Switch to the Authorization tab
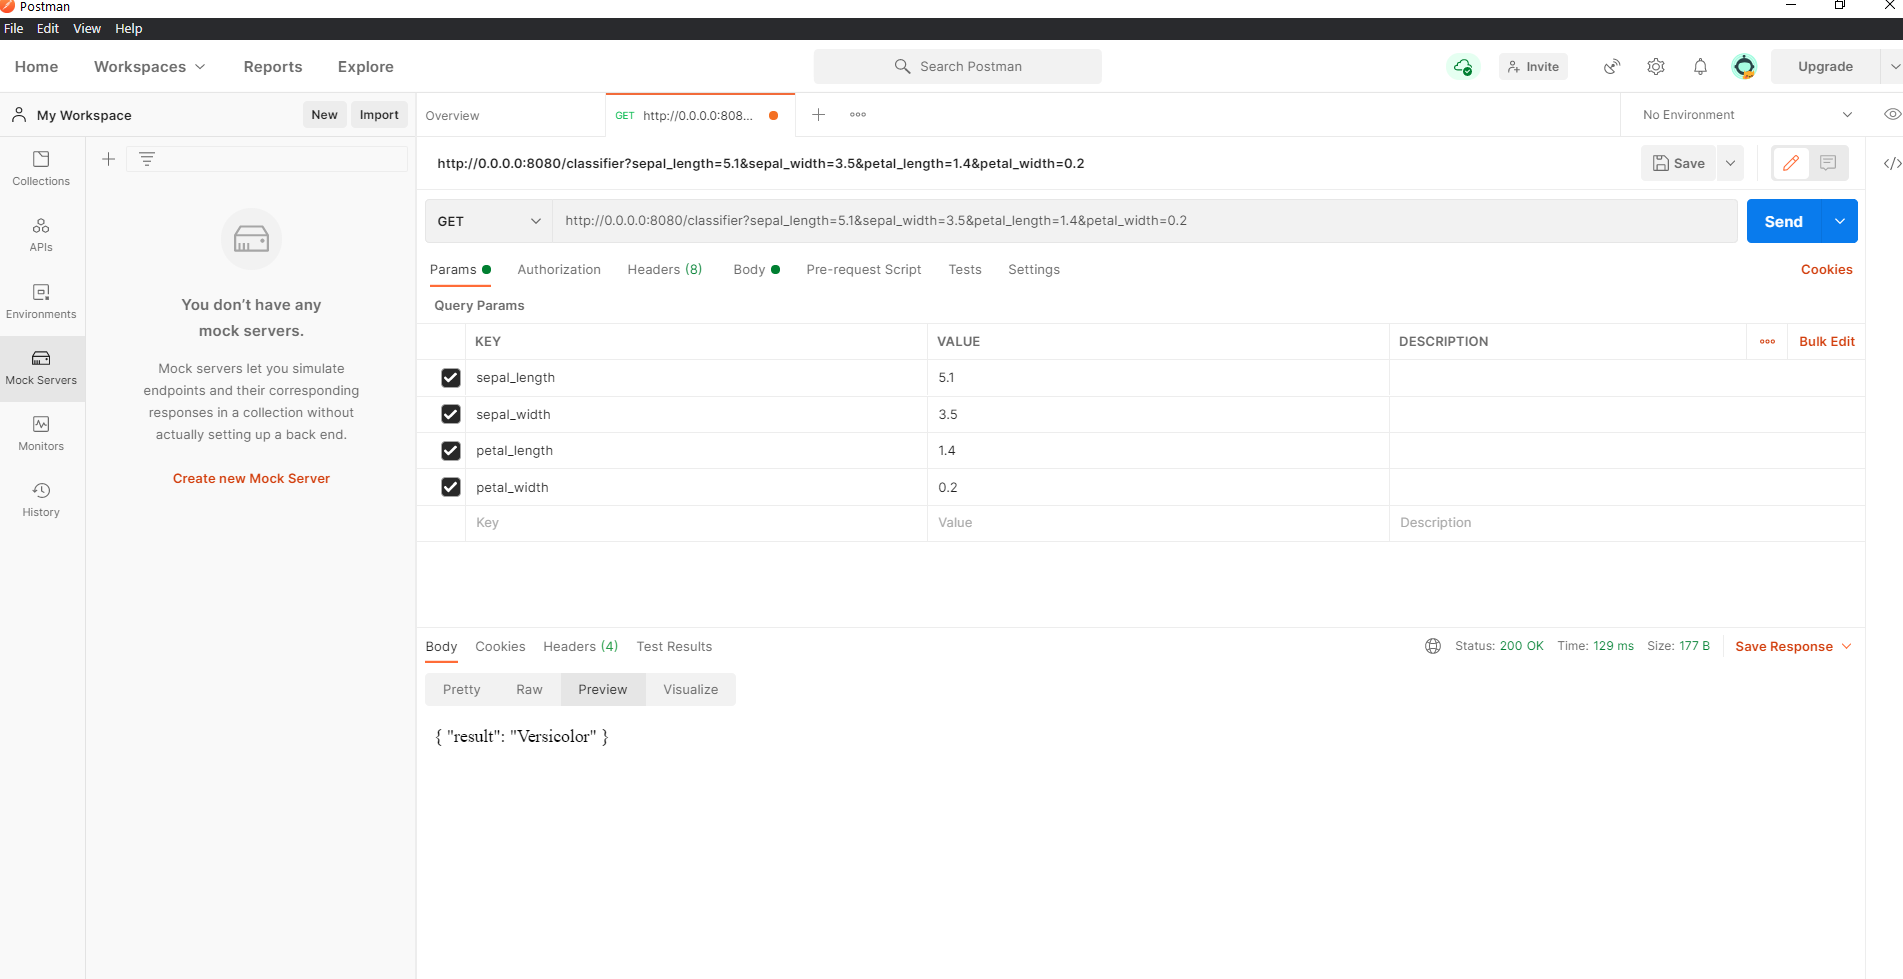This screenshot has height=979, width=1903. pyautogui.click(x=559, y=269)
